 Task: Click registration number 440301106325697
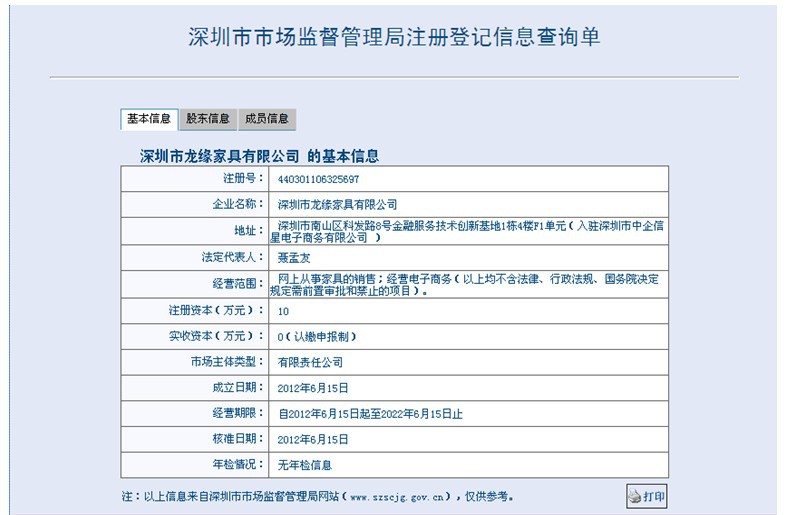pos(318,179)
